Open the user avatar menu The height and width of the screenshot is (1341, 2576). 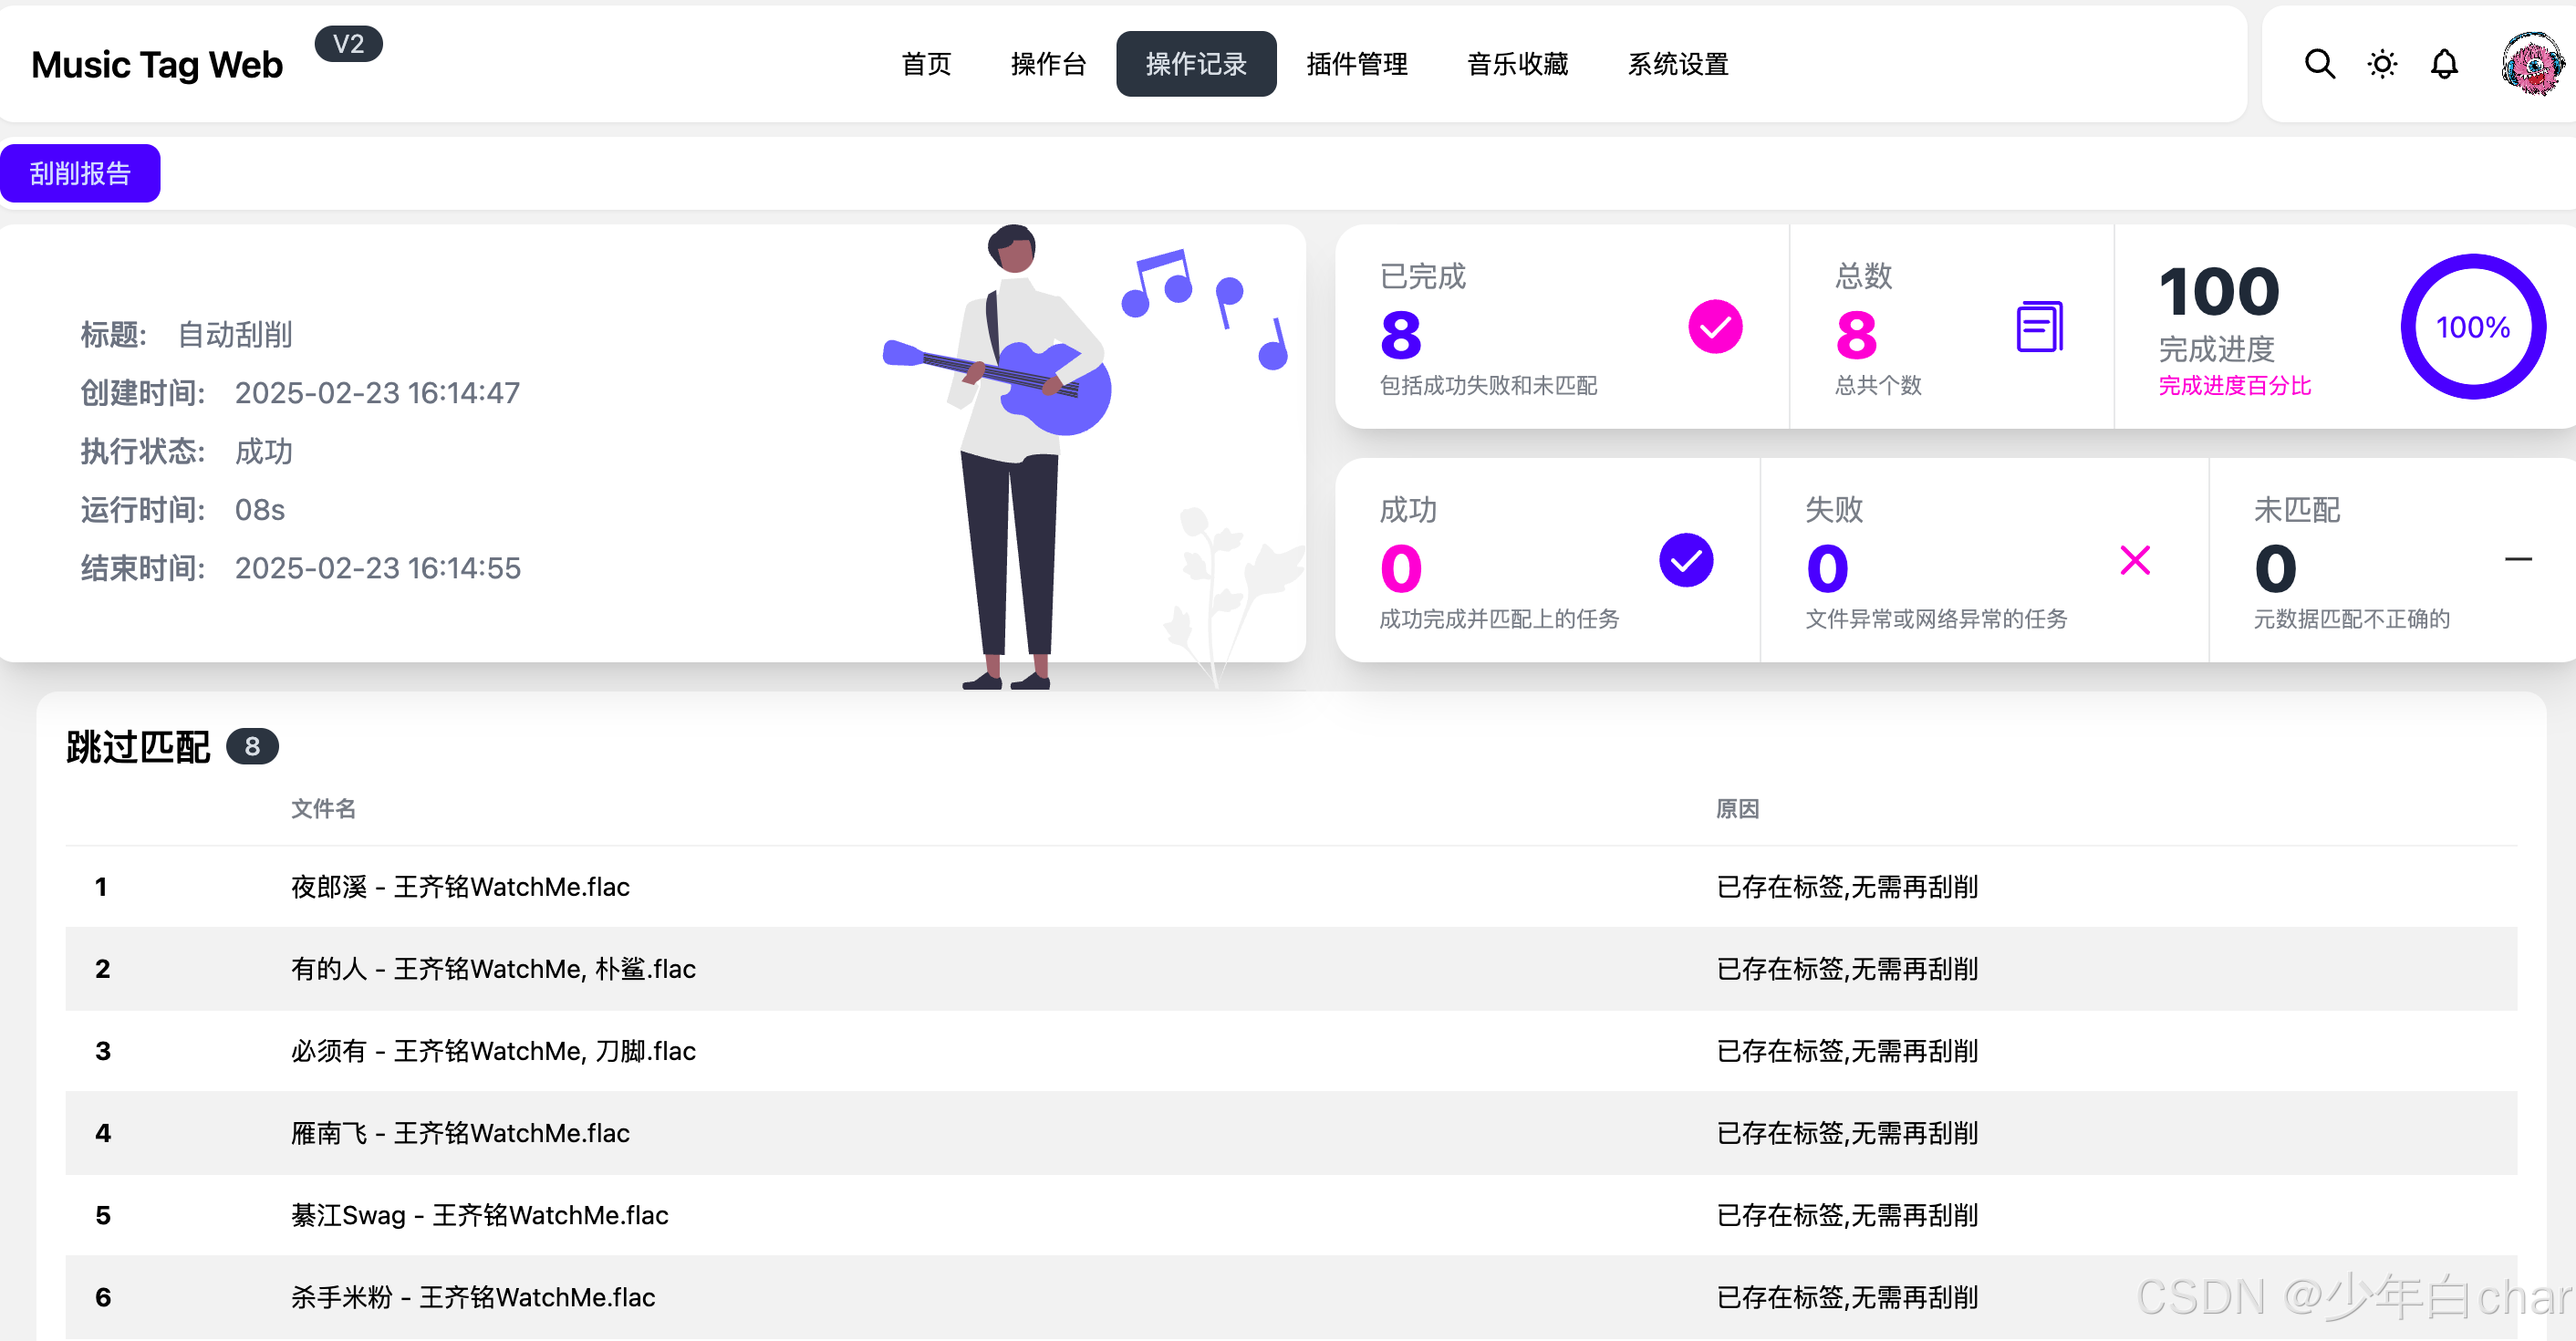(2531, 64)
